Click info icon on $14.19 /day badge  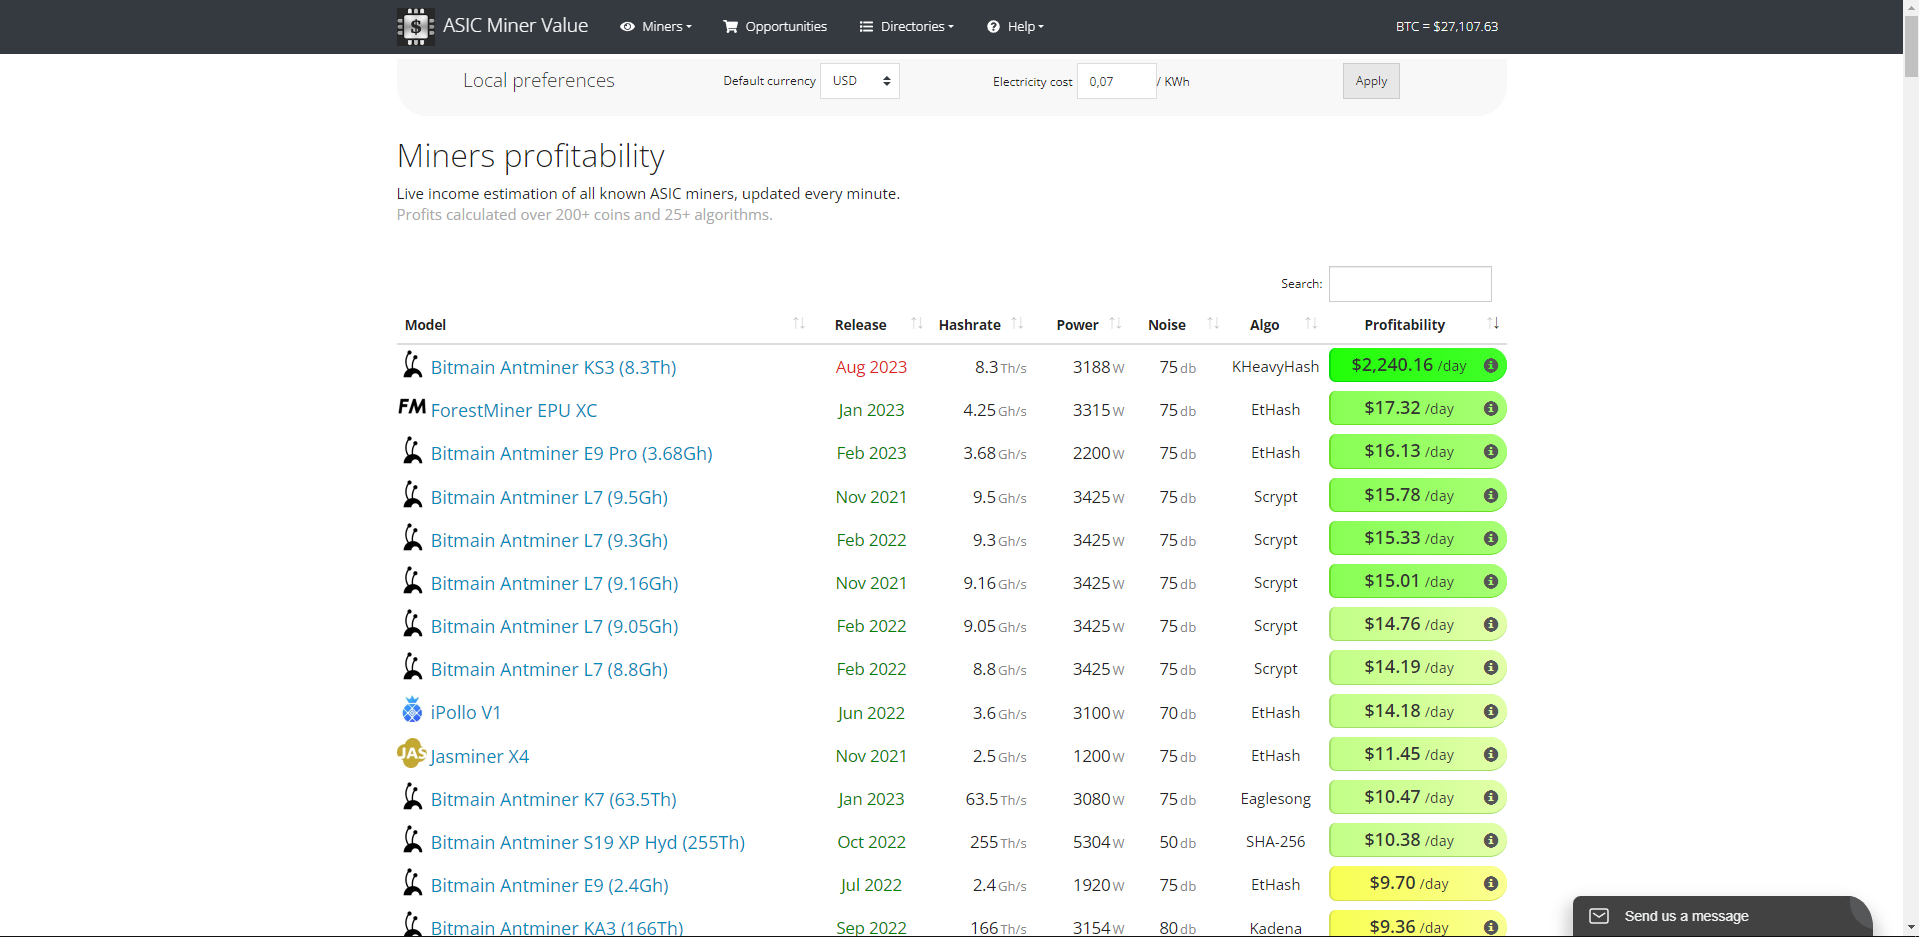click(x=1490, y=668)
